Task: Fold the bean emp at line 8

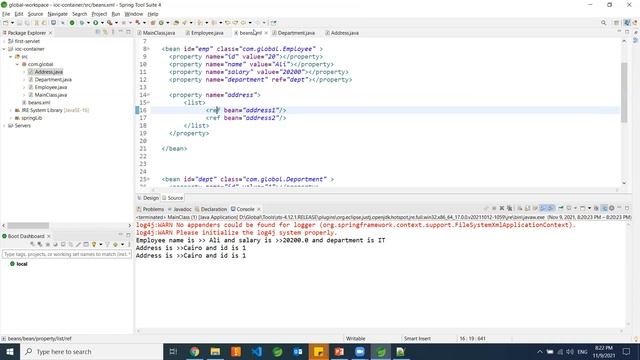Action: (x=149, y=49)
